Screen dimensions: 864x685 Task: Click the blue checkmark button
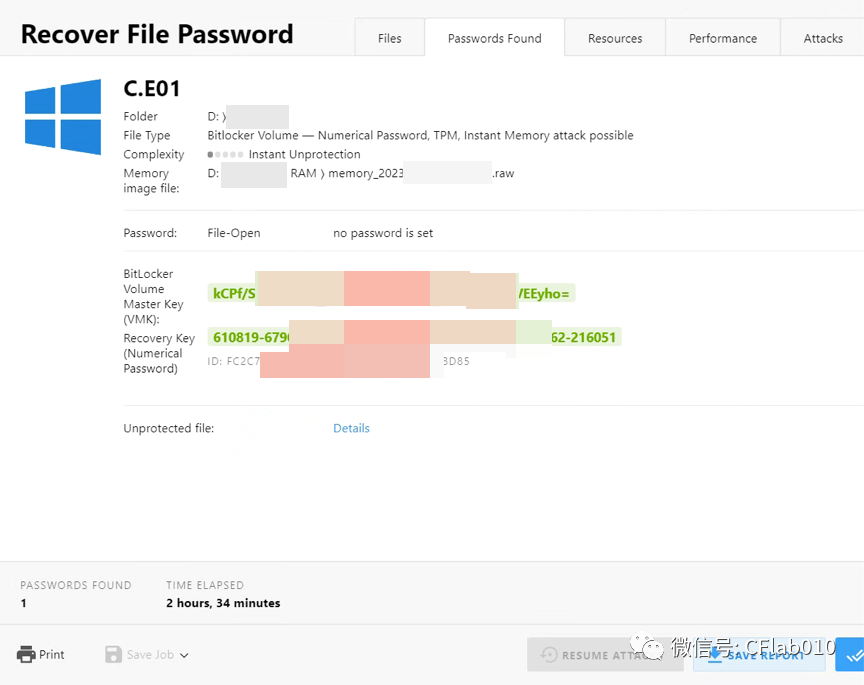850,655
